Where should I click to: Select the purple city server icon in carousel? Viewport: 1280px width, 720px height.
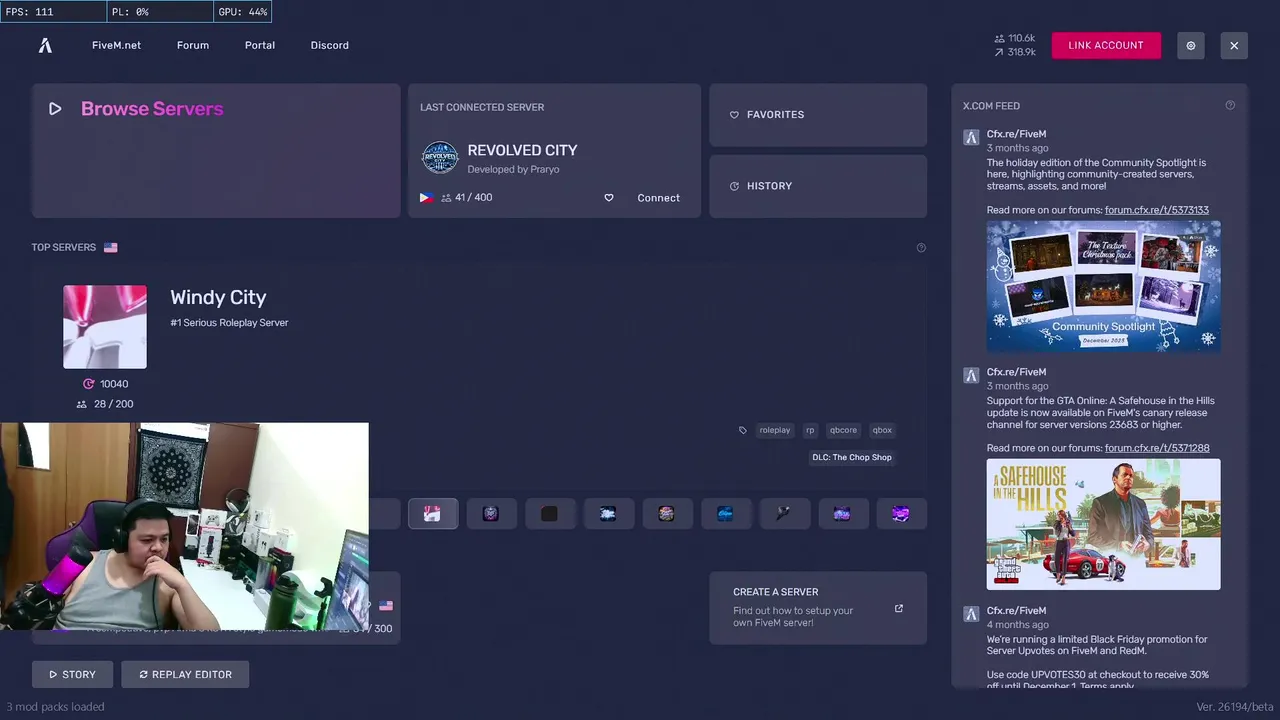pos(842,513)
